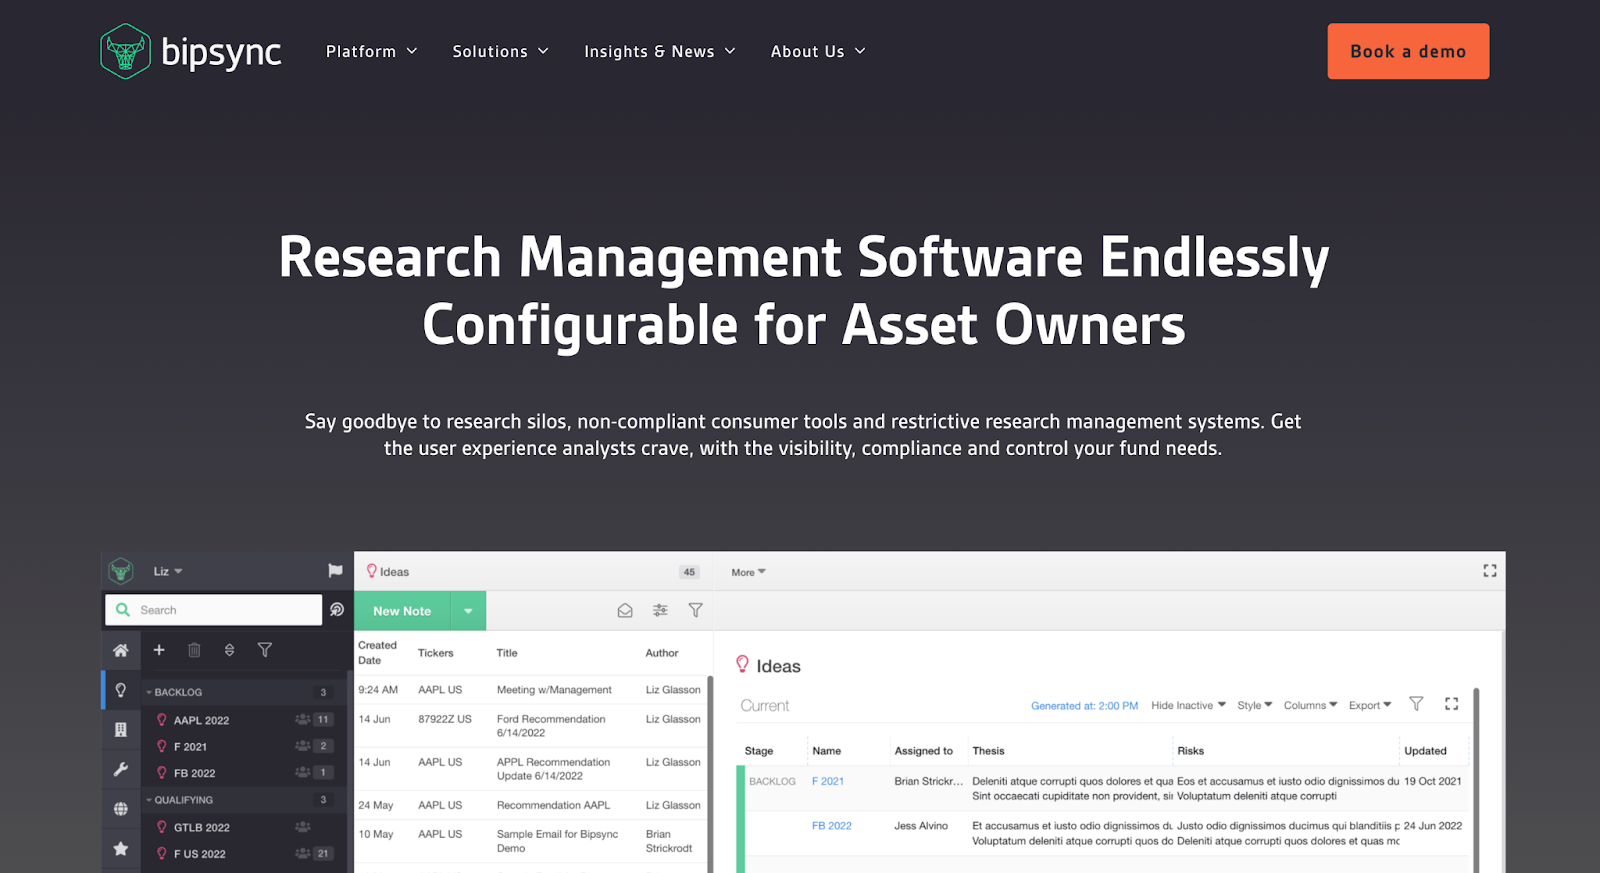Image resolution: width=1600 pixels, height=873 pixels.
Task: Open Ford Recommendation 6/14/2022 note
Action: [551, 726]
